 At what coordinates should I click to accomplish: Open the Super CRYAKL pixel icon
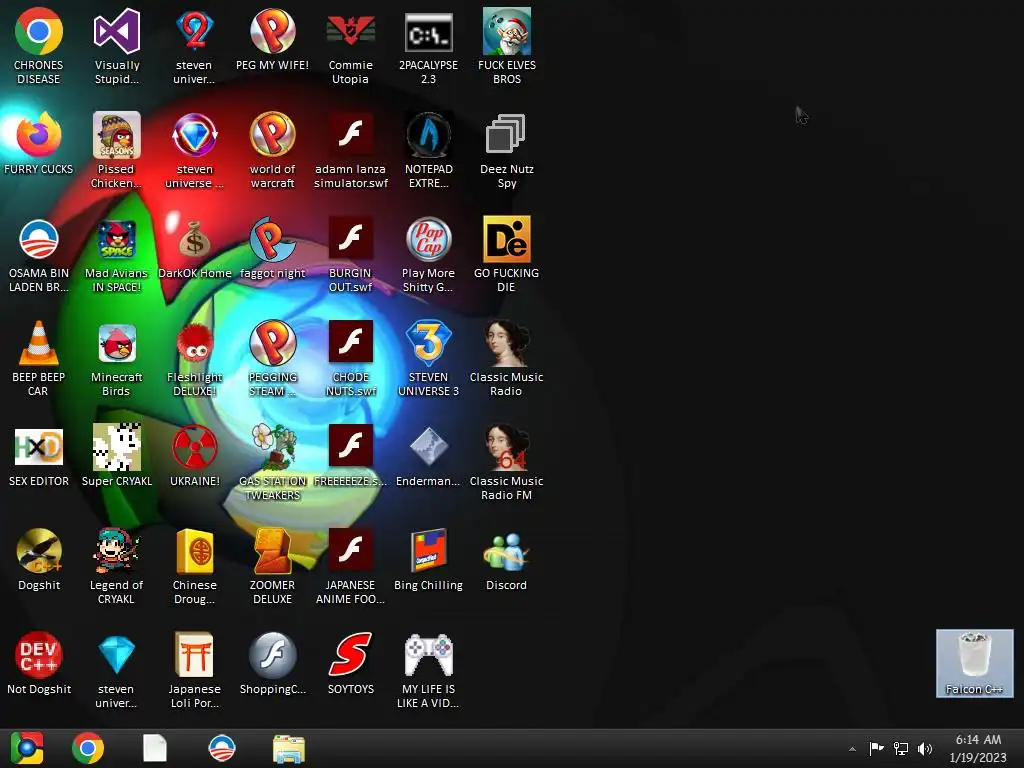(116, 447)
